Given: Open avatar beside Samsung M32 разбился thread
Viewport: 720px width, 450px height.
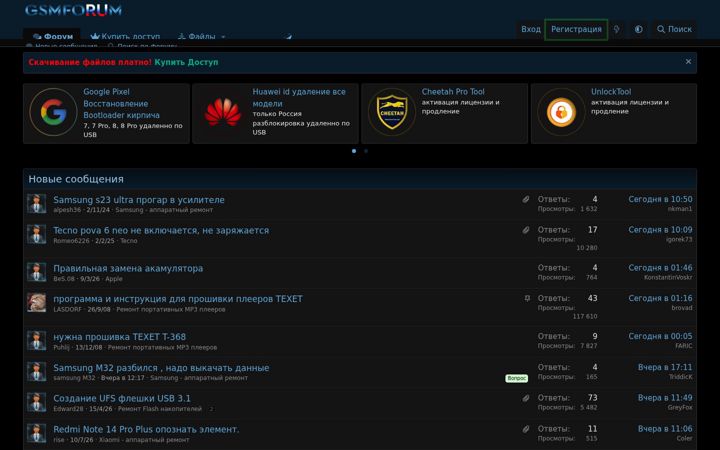Looking at the screenshot, I should pos(36,371).
